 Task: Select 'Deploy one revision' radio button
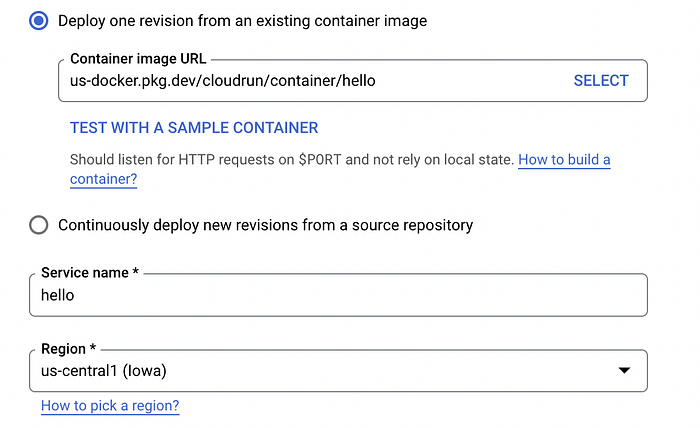(39, 21)
